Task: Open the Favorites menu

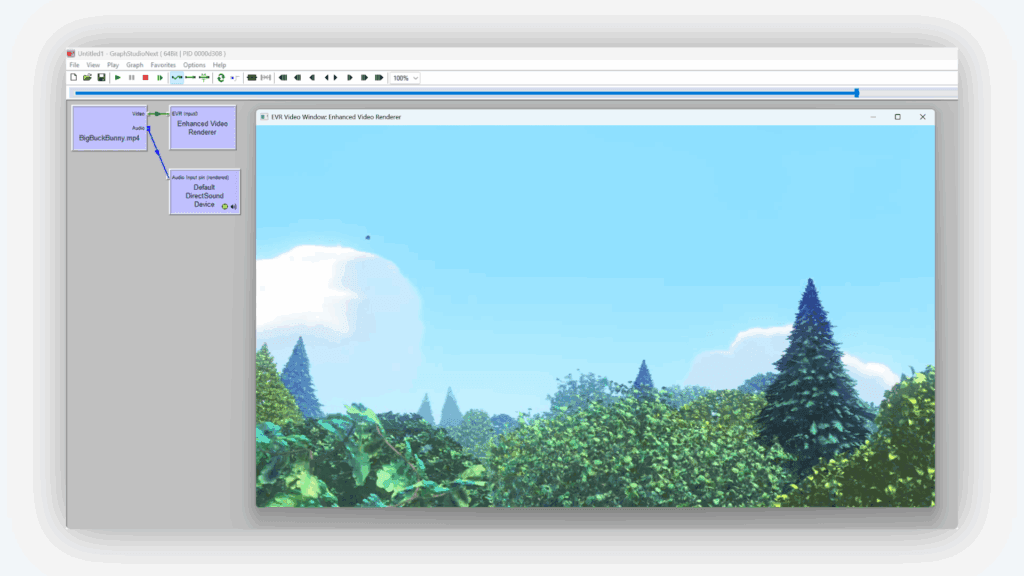Action: [164, 64]
